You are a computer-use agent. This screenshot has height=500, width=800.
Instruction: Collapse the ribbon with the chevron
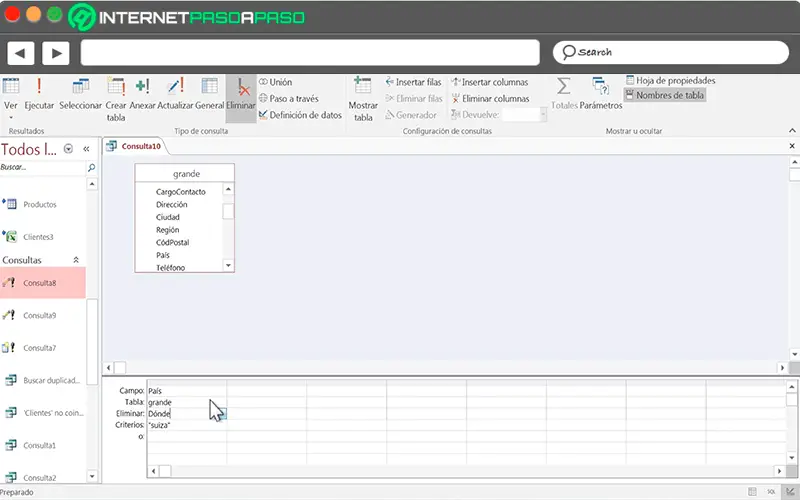[792, 131]
